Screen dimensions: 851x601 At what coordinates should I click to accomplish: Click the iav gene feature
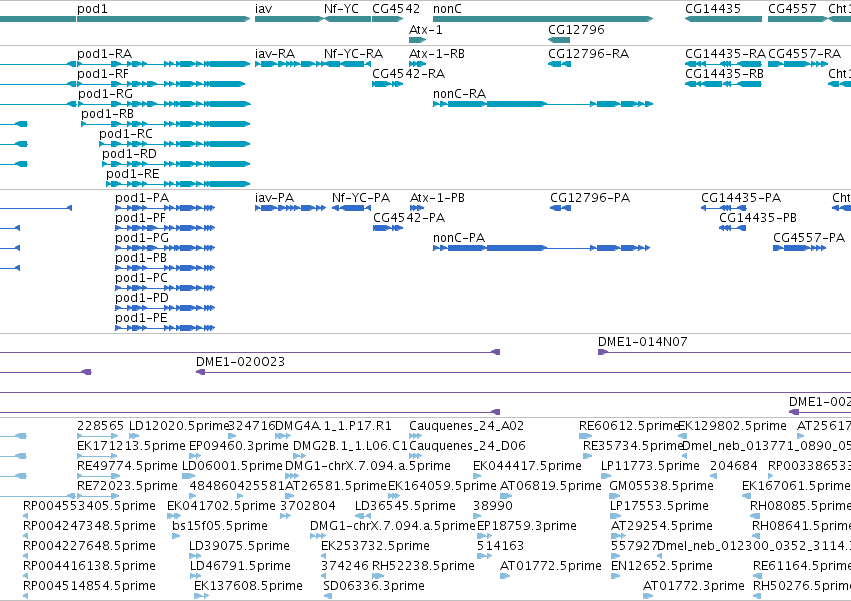289,19
